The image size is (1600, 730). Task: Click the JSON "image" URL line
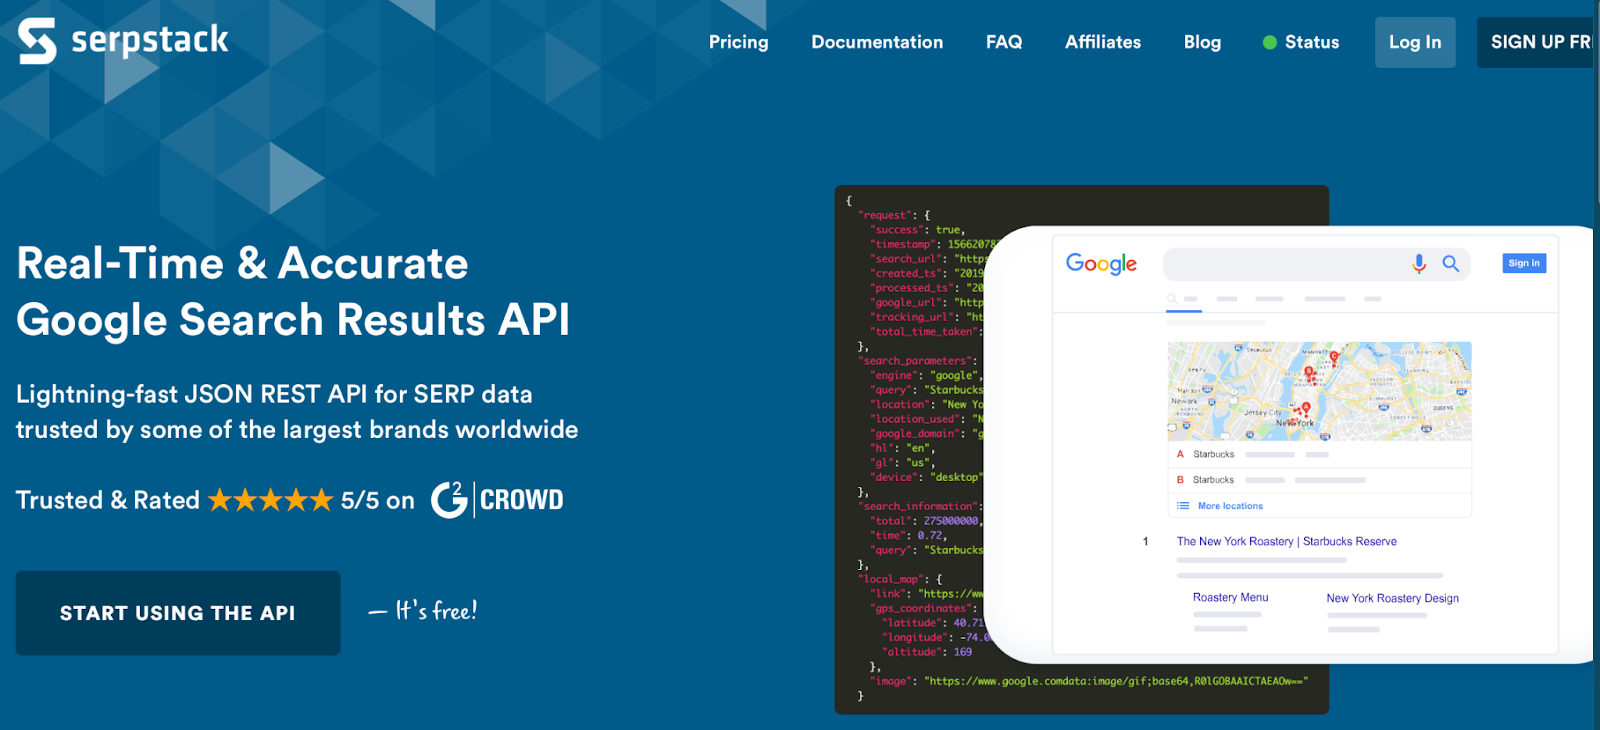click(x=1089, y=681)
